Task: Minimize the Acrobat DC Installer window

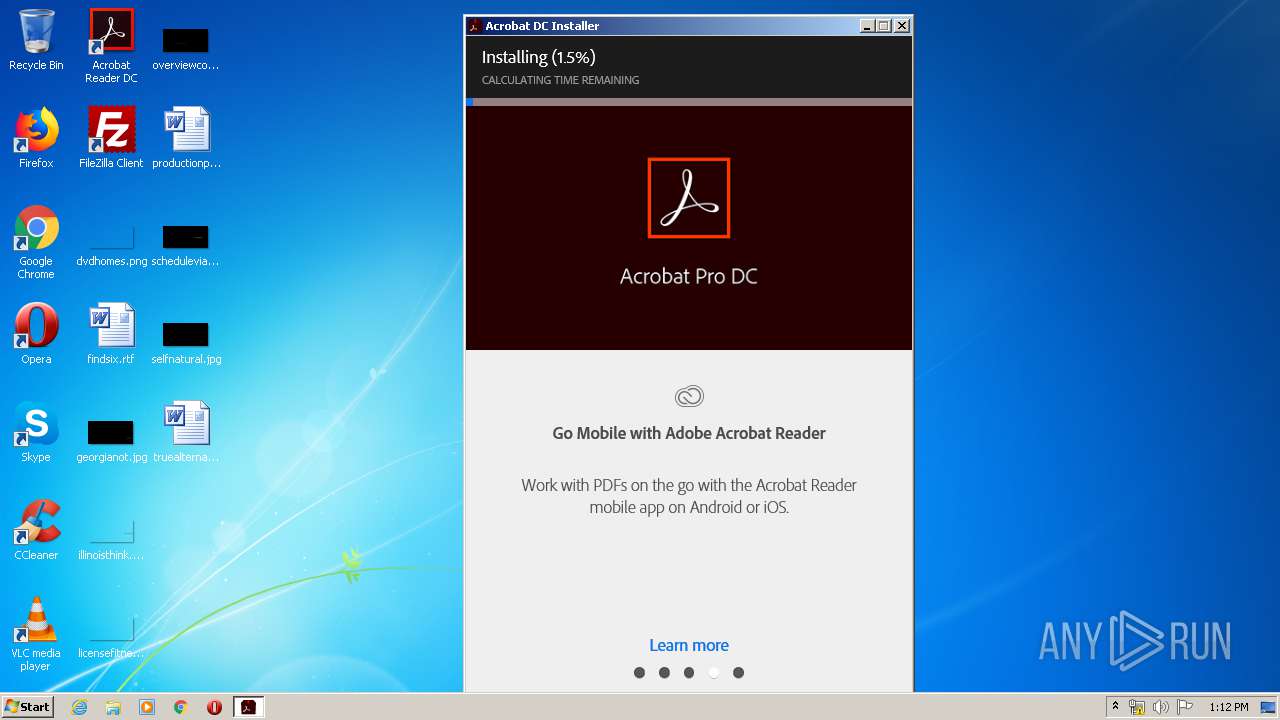Action: [x=866, y=26]
